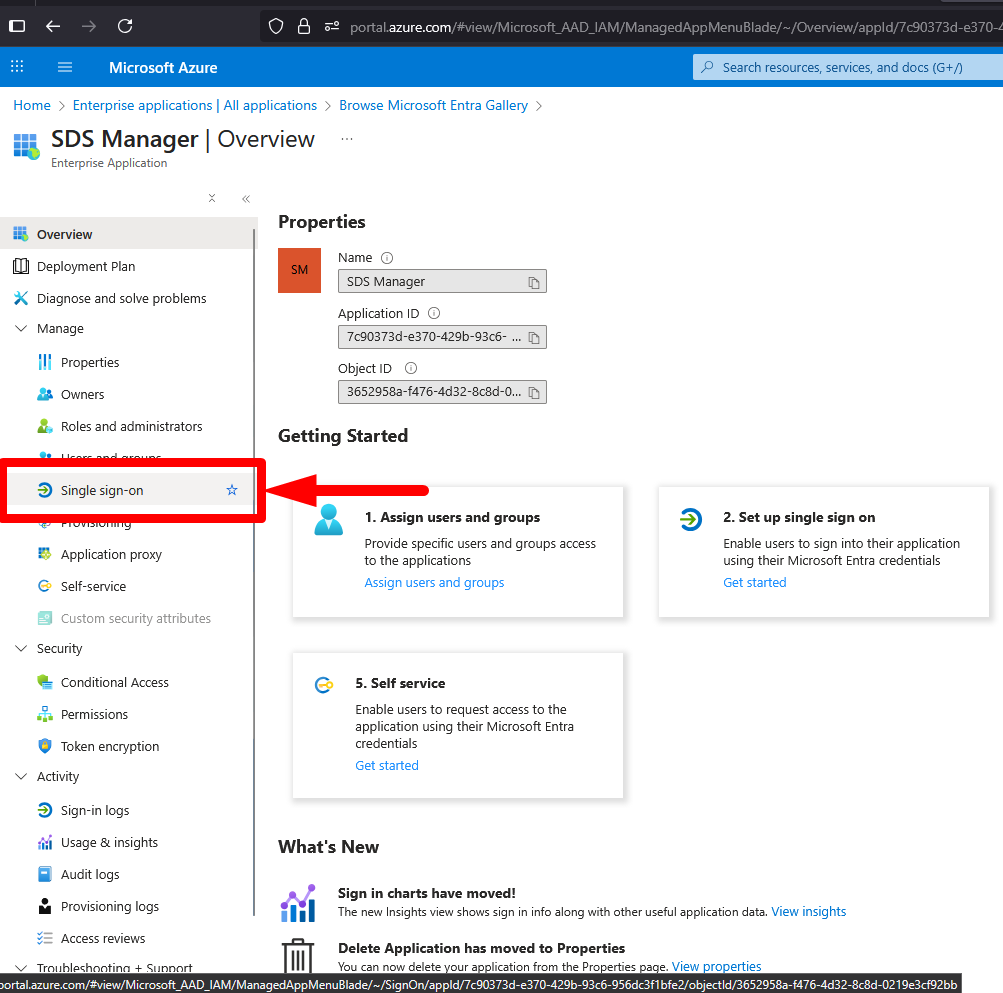Open the View insights link
The height and width of the screenshot is (993, 1003).
pyautogui.click(x=809, y=911)
